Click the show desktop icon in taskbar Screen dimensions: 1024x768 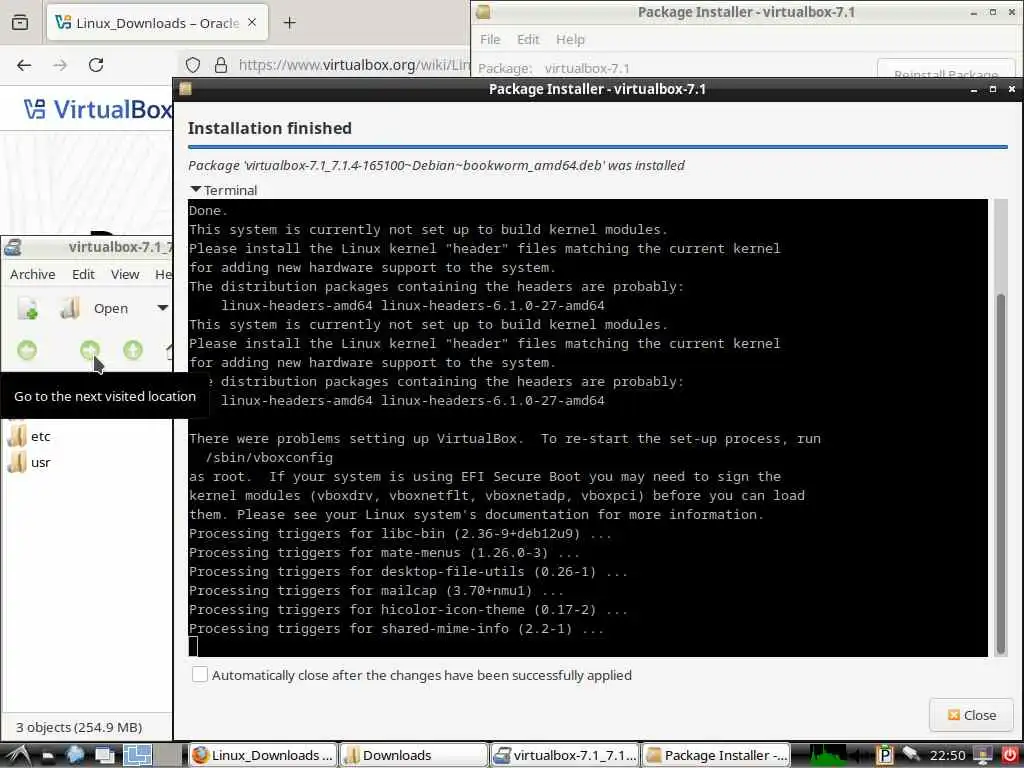tap(104, 755)
